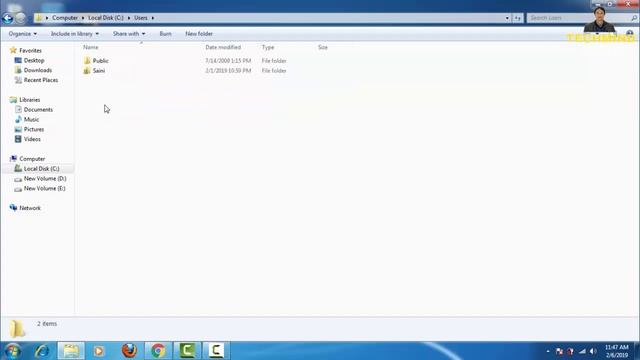
Task: Open Recent Places in Favorites
Action: point(41,80)
